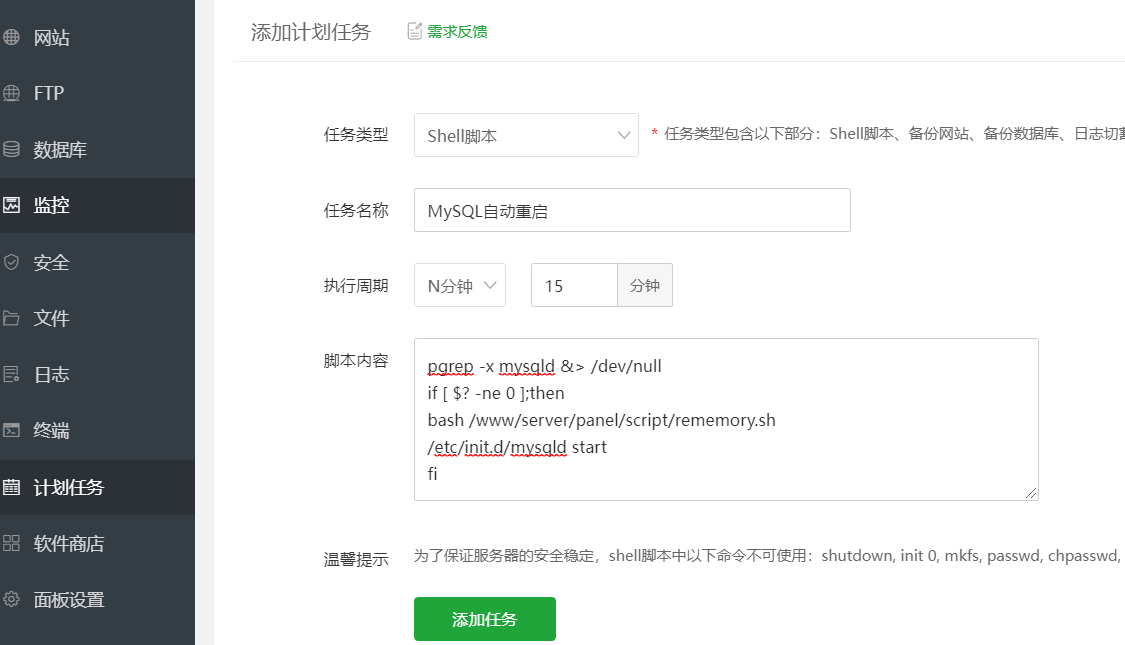Click the 软件商店 grid icon

[x=11, y=543]
